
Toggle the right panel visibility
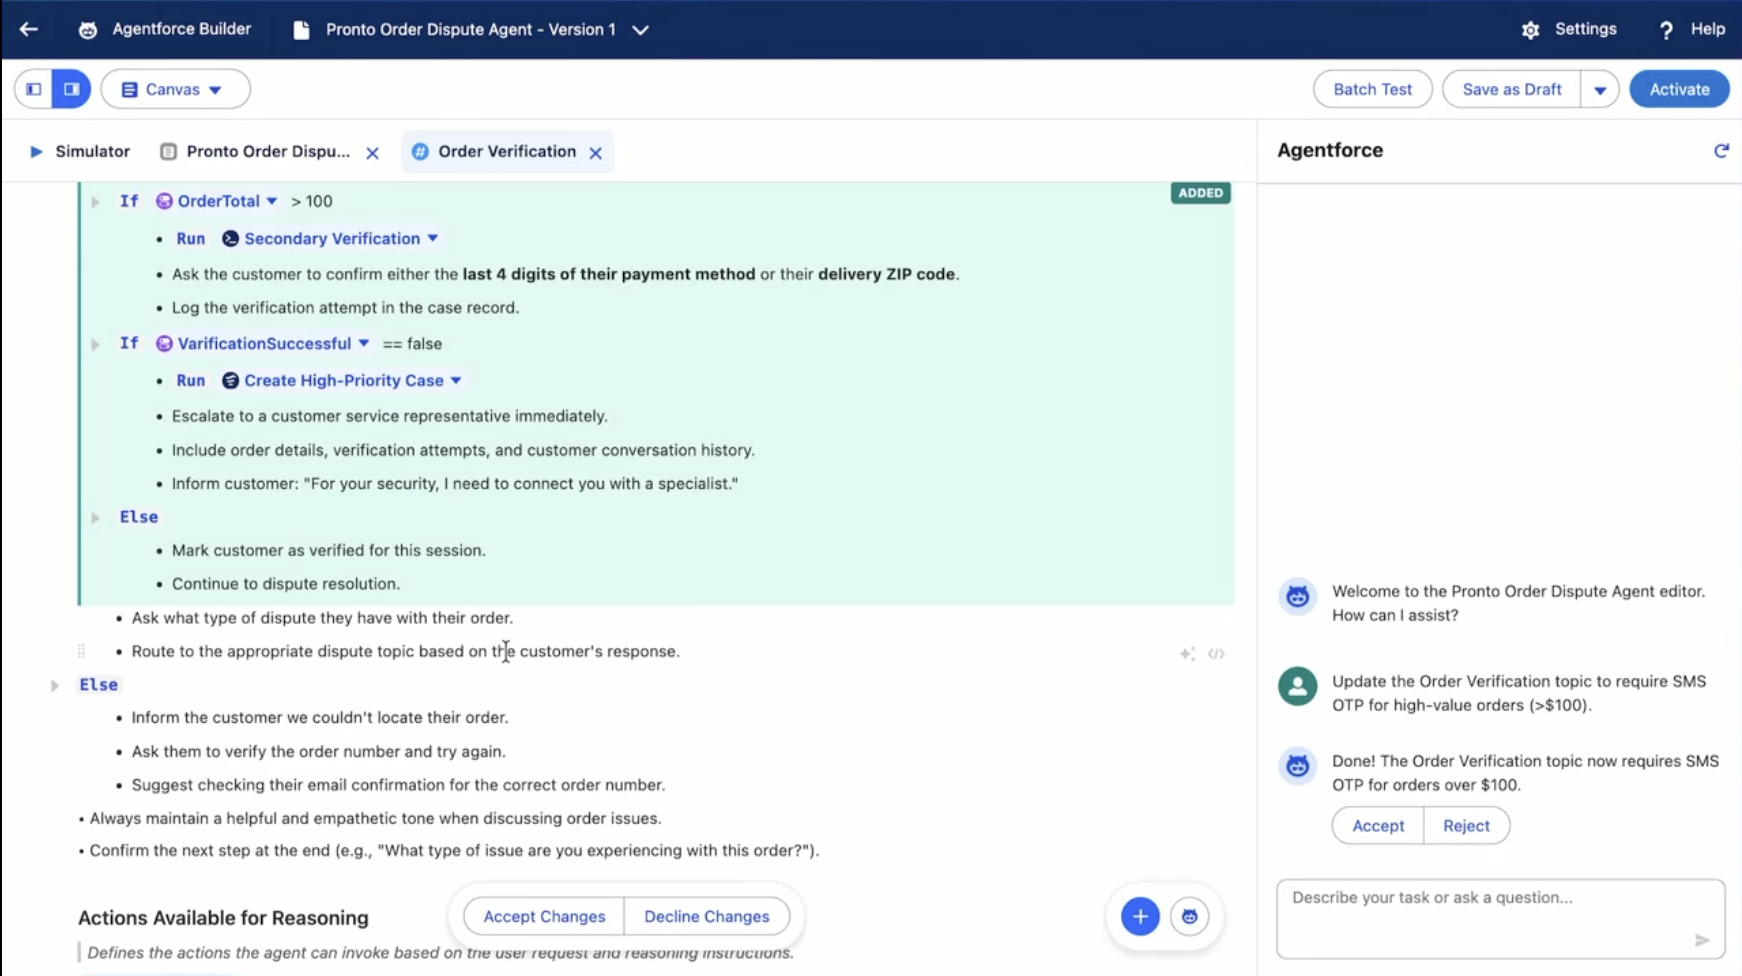(x=71, y=88)
